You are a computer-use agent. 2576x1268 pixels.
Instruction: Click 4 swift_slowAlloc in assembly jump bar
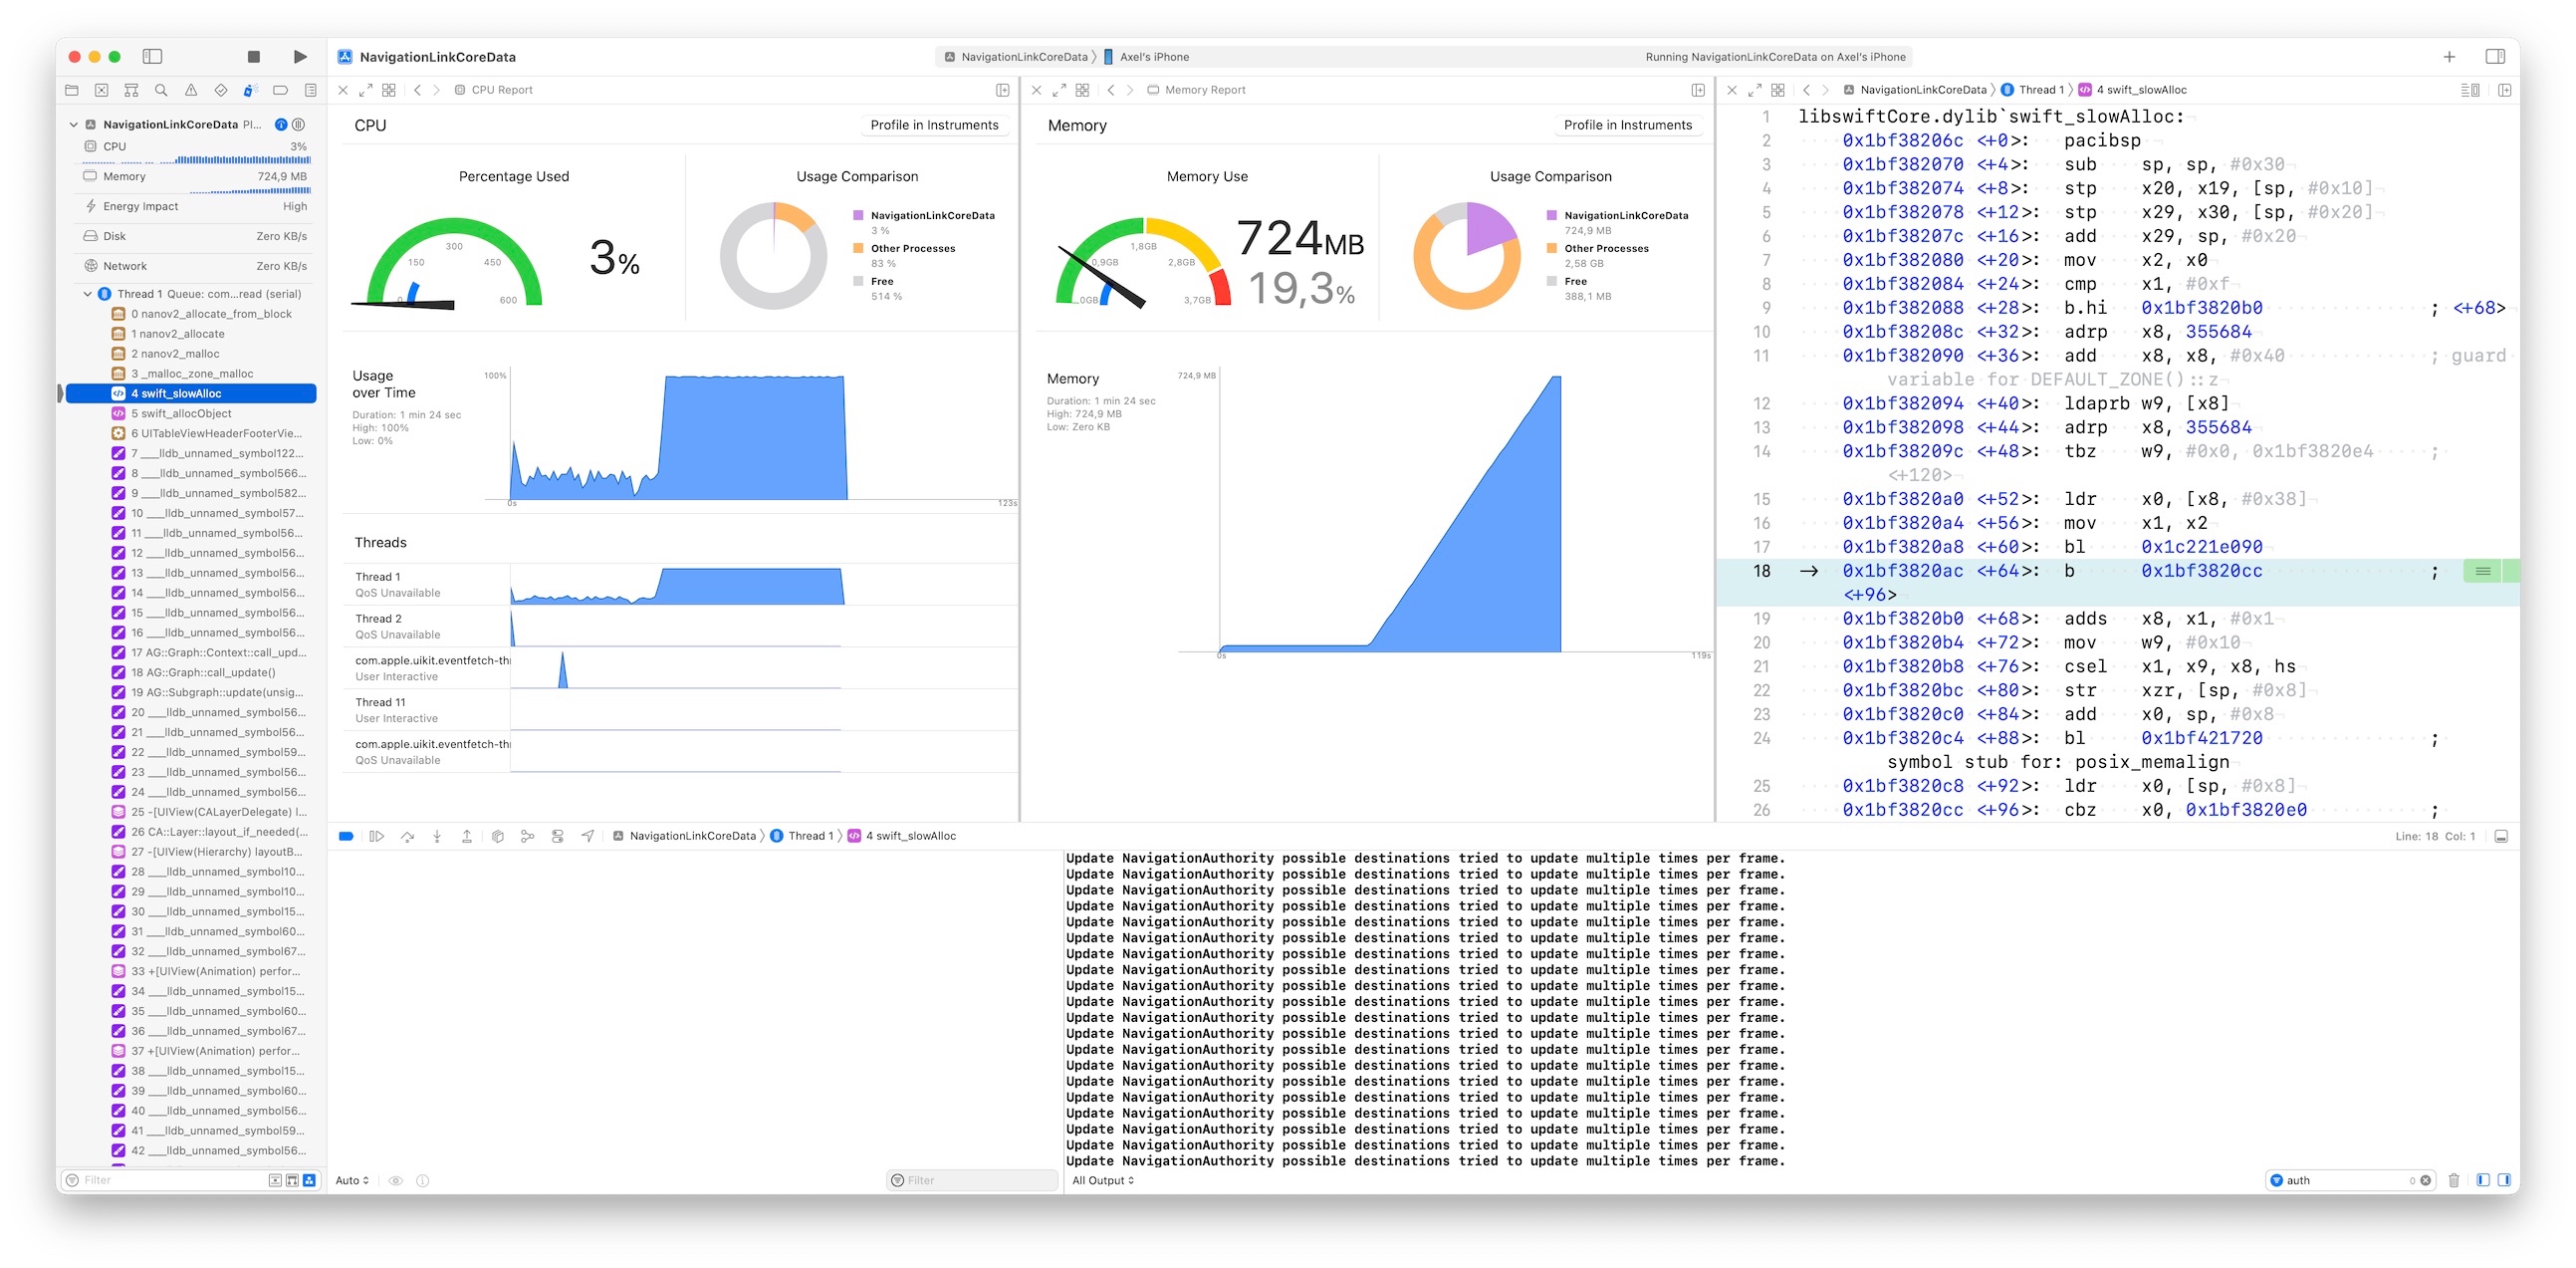(x=2133, y=90)
